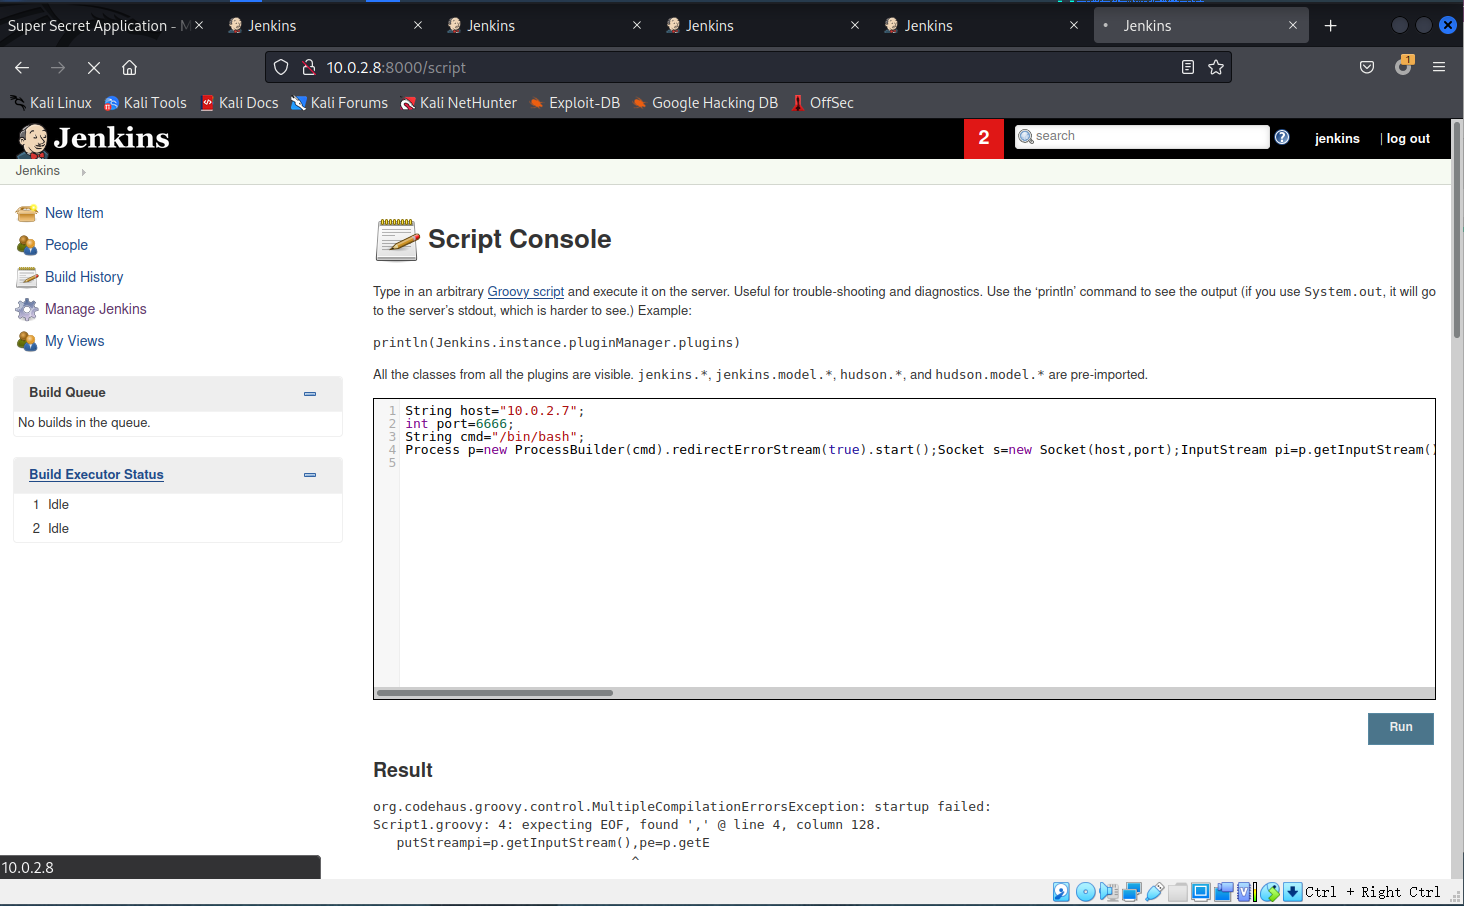This screenshot has width=1464, height=906.
Task: Click the script line starting with Process p=new
Action: click(x=918, y=450)
